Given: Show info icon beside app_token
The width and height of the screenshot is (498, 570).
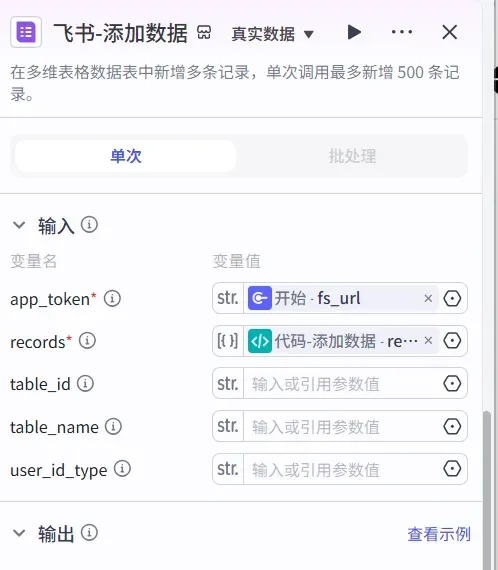Looking at the screenshot, I should (112, 298).
